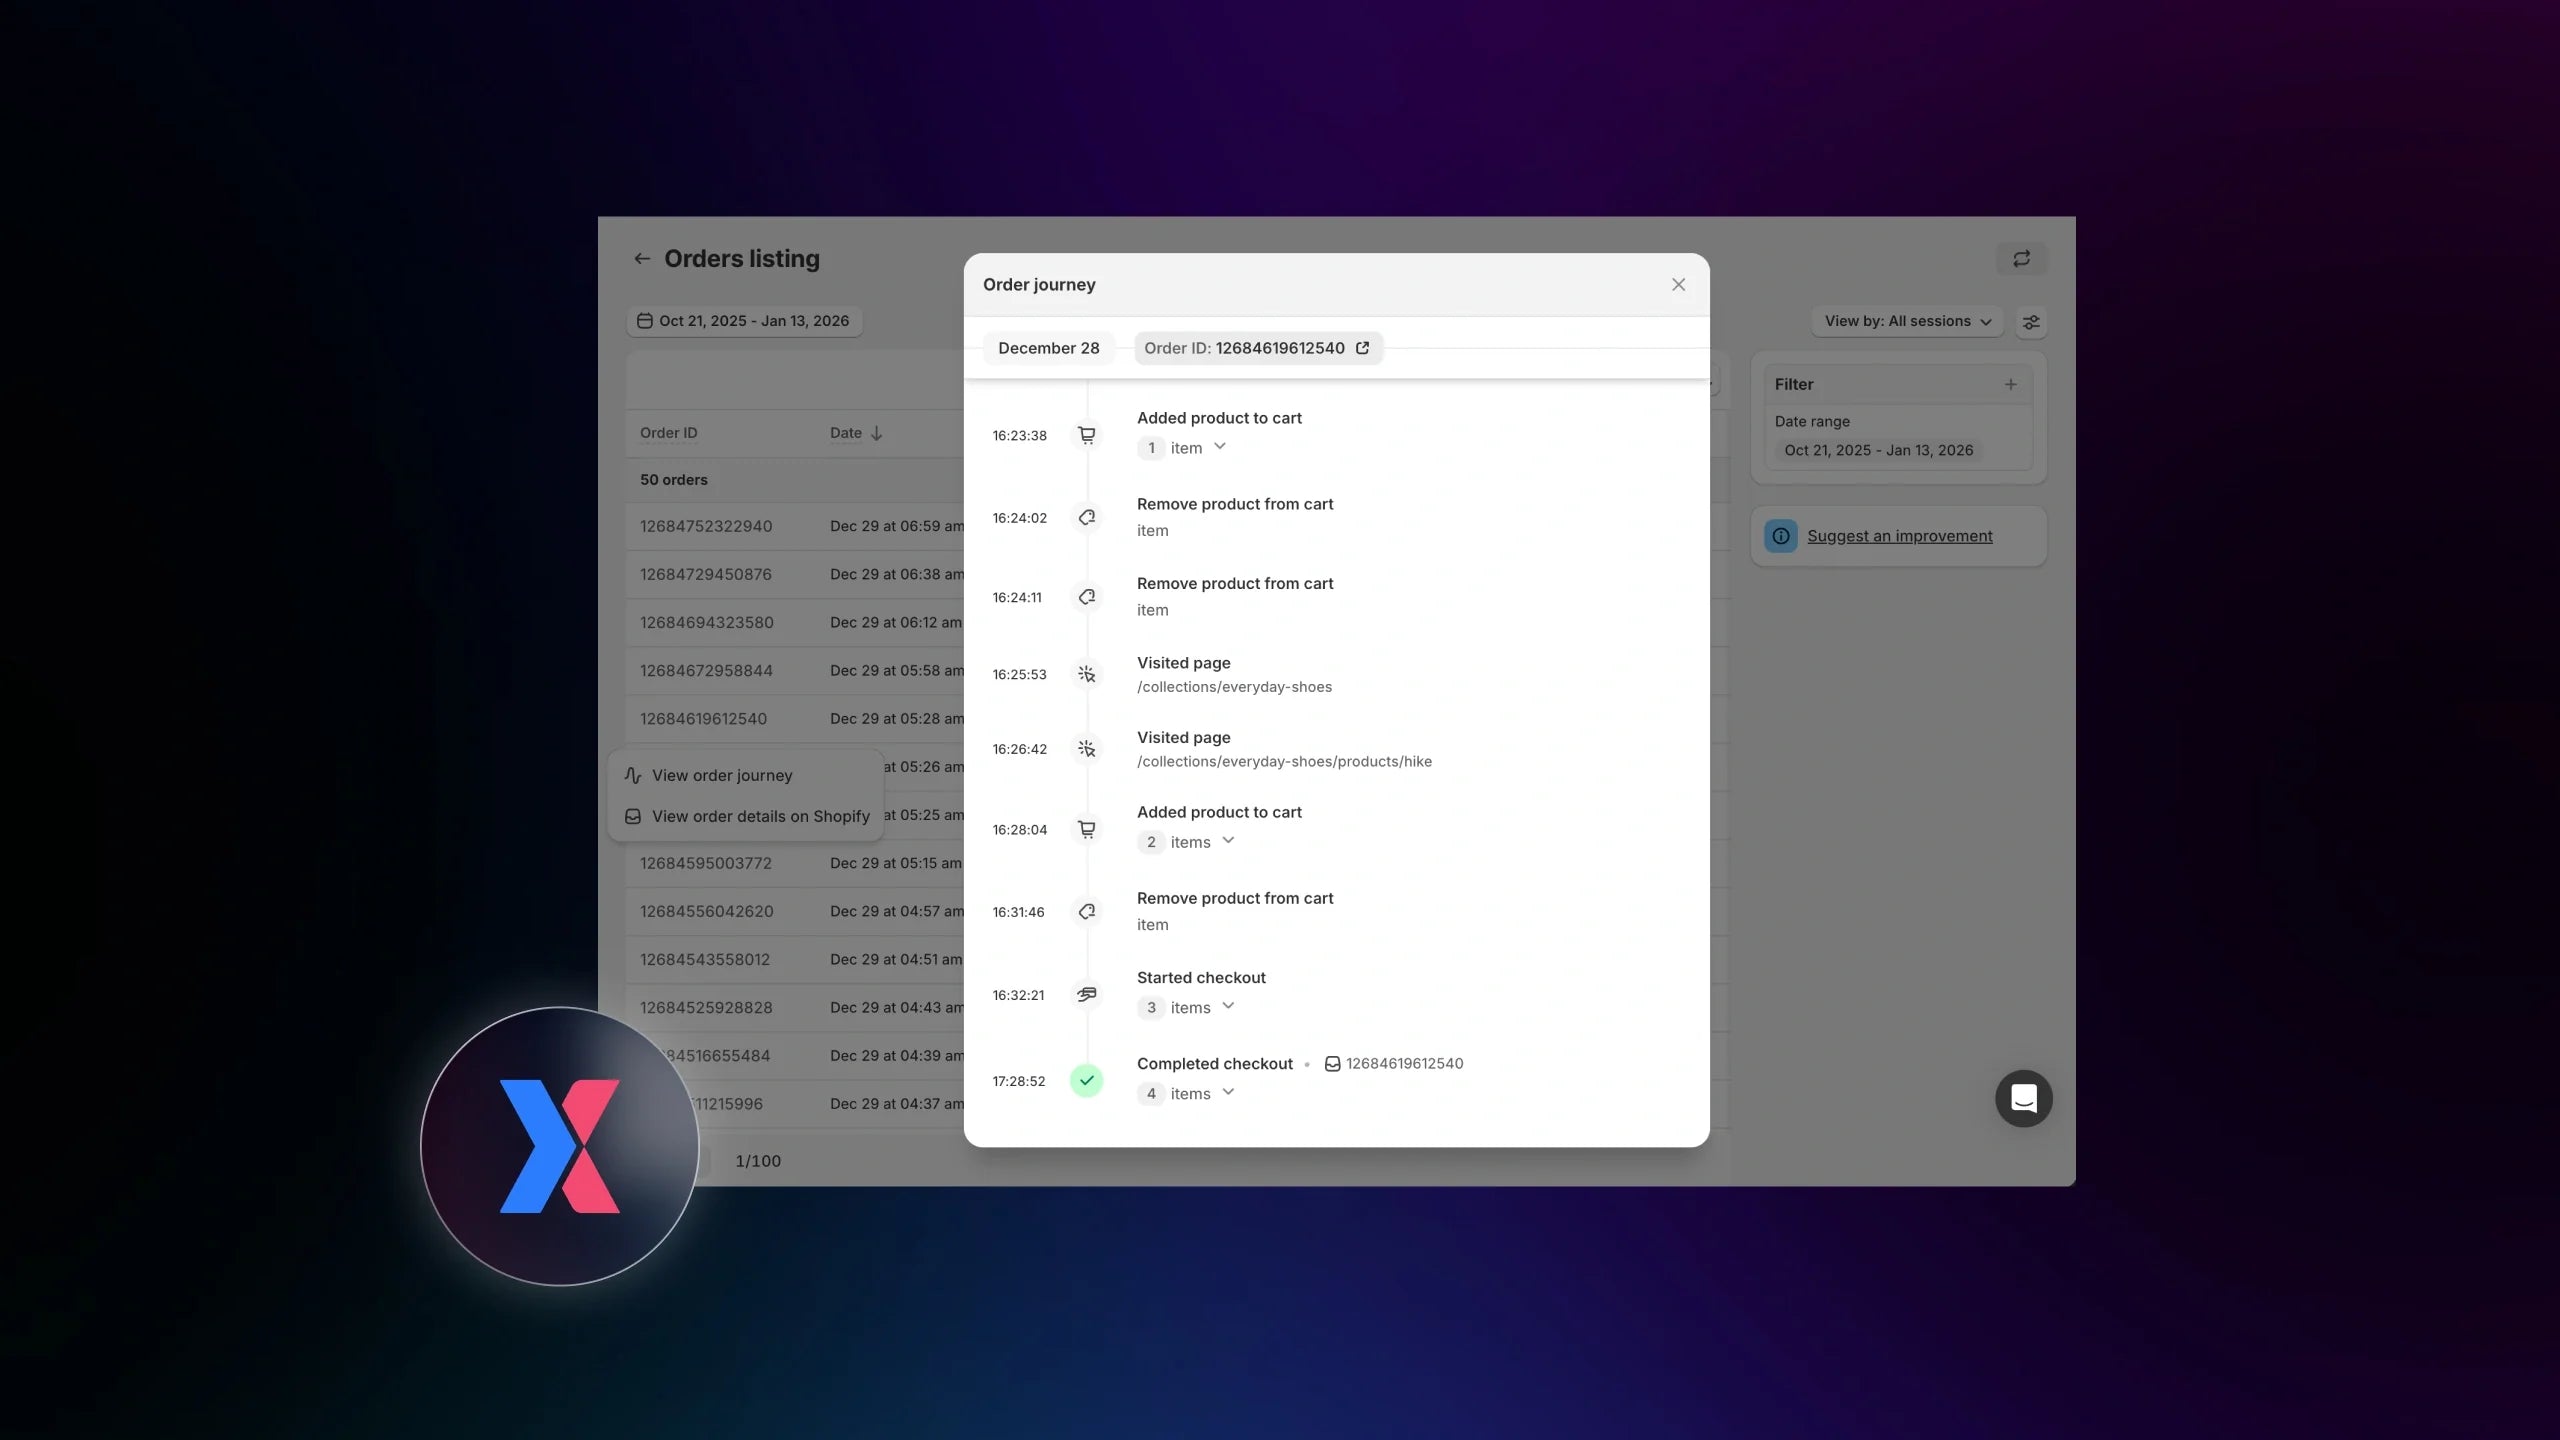
Task: Click the info icon beside Suggest an improvement
Action: pos(1781,536)
